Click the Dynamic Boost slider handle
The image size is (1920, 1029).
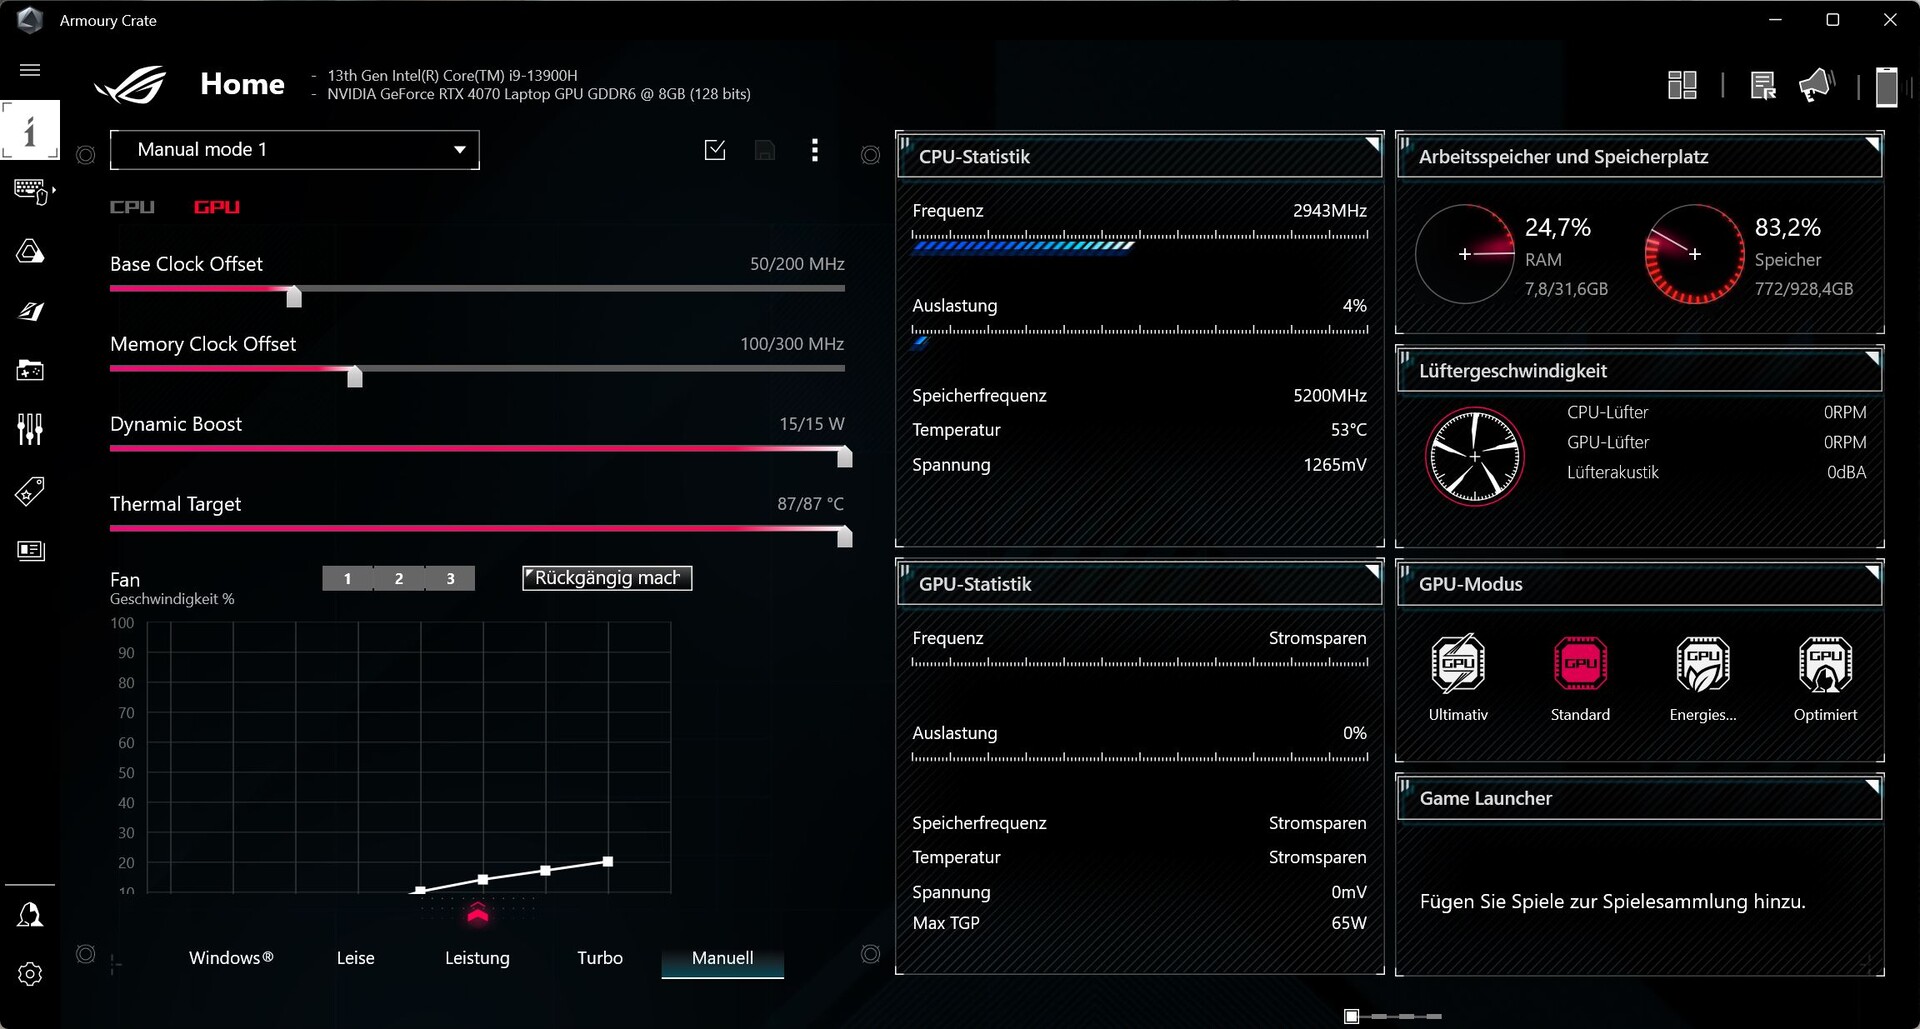point(845,456)
